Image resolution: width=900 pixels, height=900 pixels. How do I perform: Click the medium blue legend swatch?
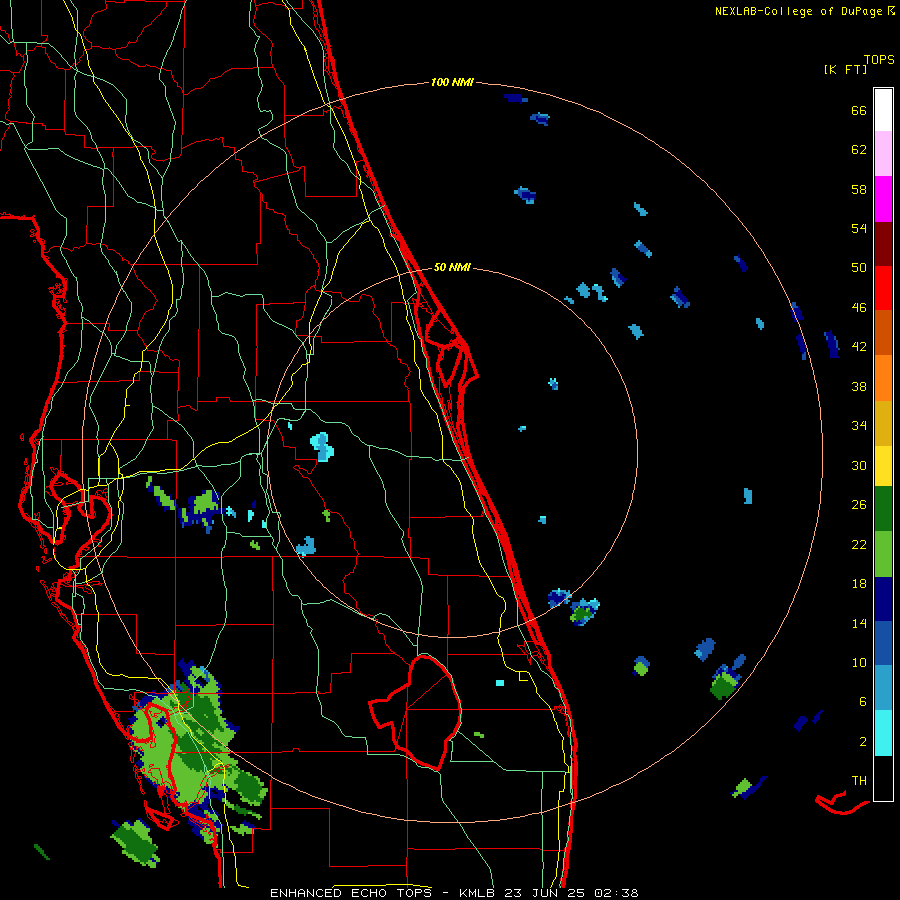click(883, 643)
